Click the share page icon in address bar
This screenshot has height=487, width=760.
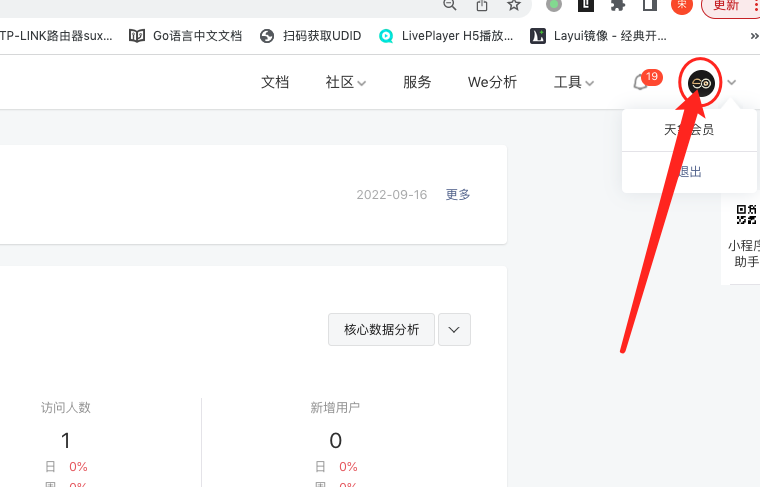coord(482,5)
